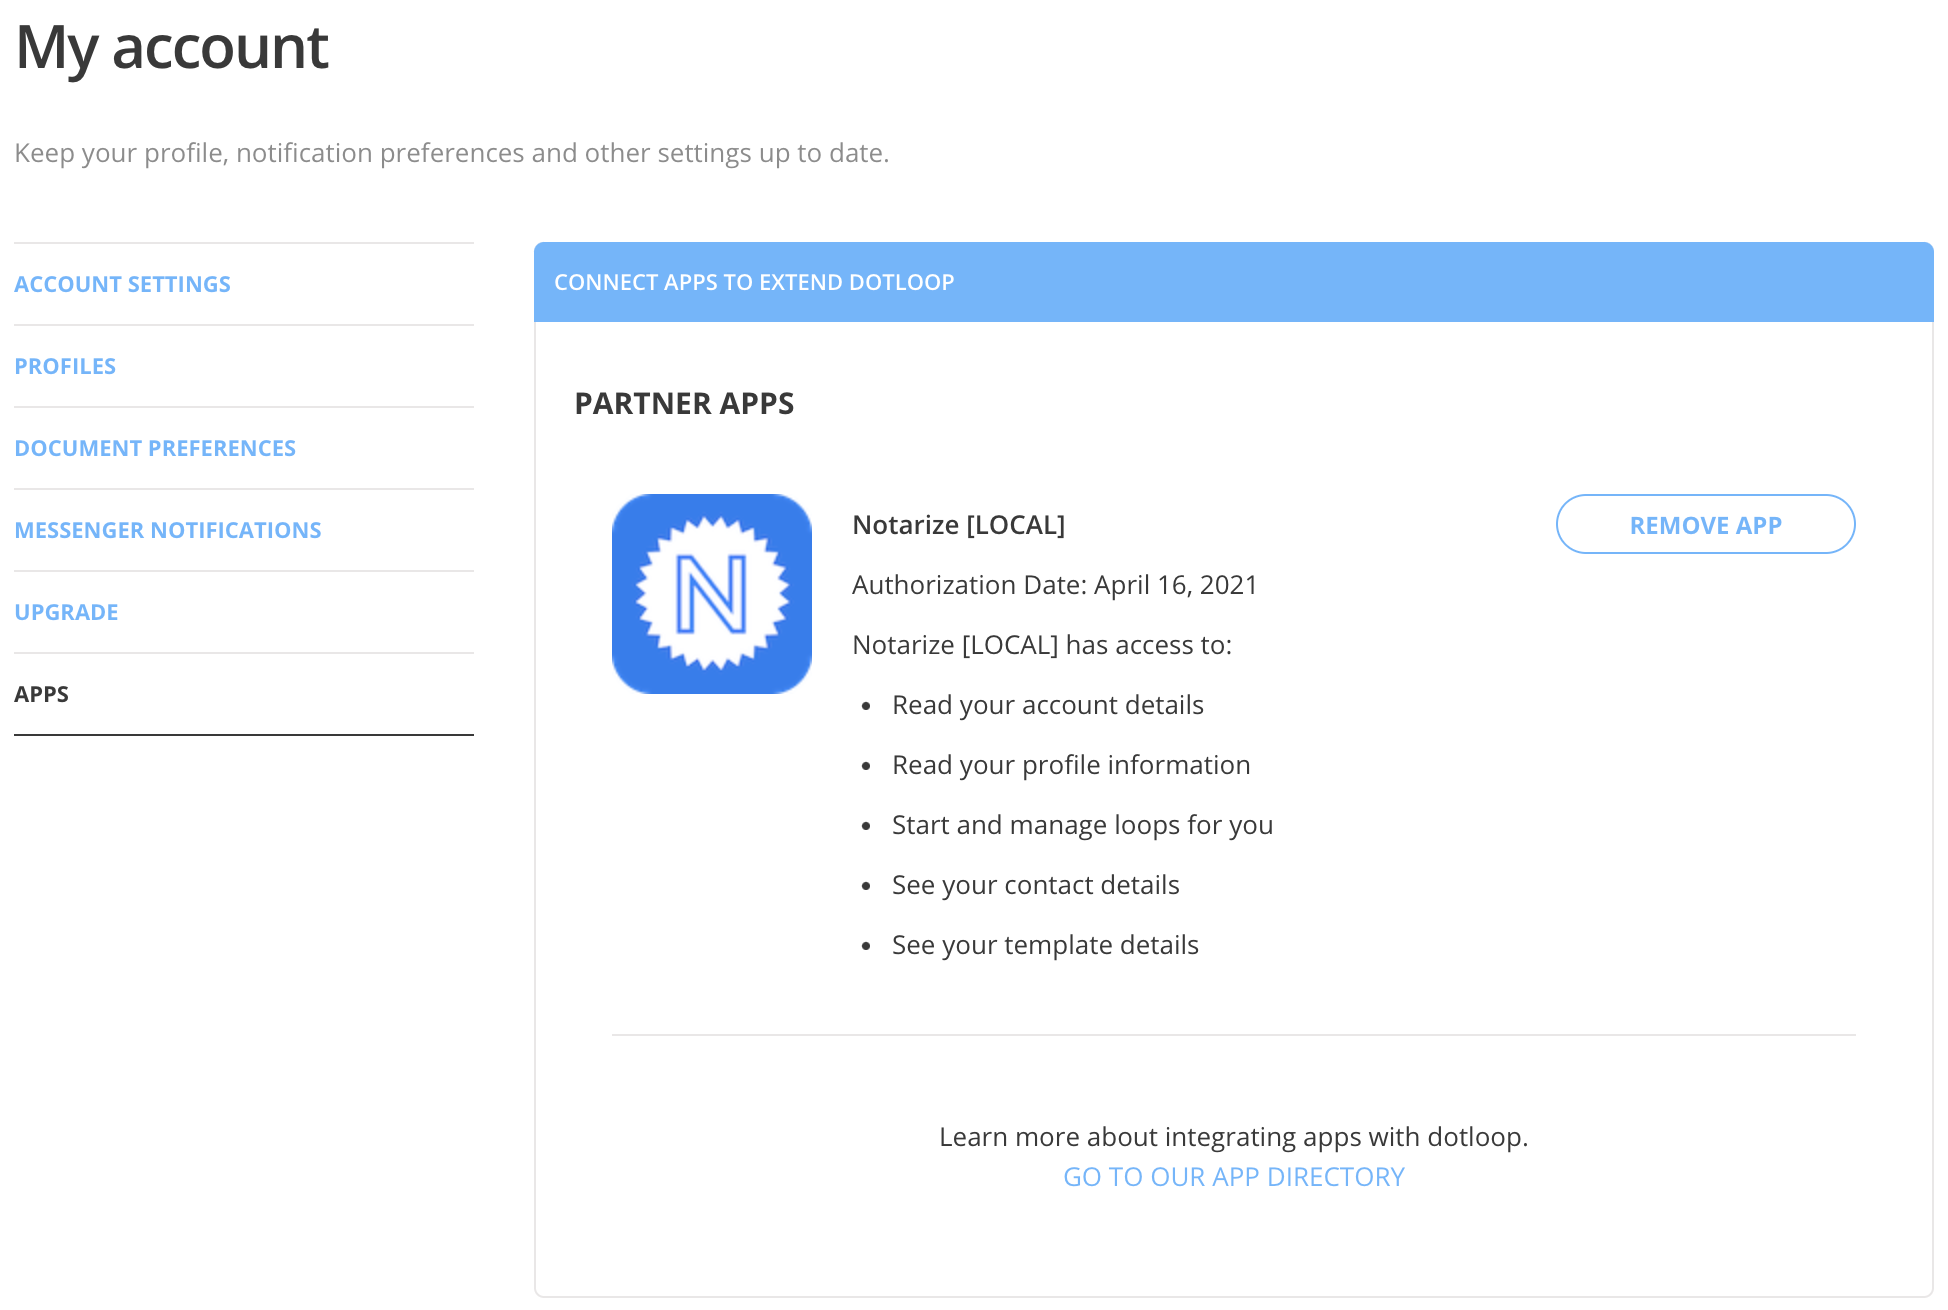The width and height of the screenshot is (1948, 1310).
Task: Click the 'Keep your profile' subtitle text
Action: point(451,153)
